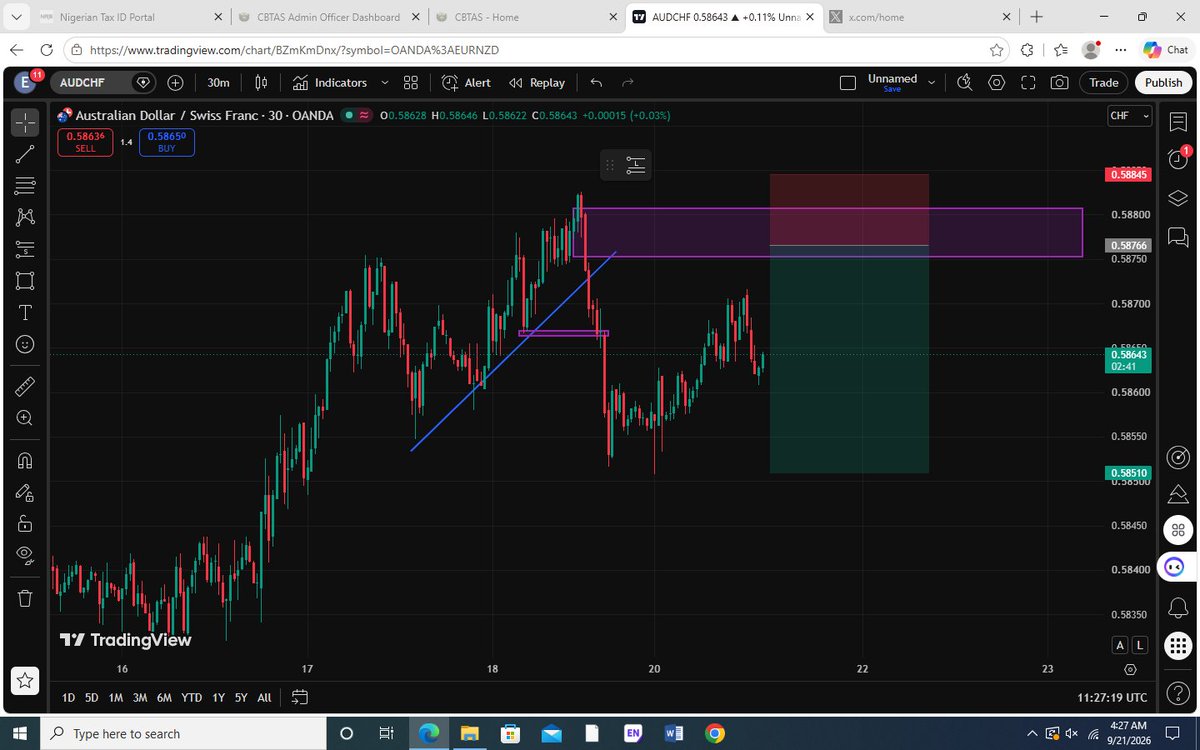
Task: Set date range to 5D
Action: click(92, 697)
